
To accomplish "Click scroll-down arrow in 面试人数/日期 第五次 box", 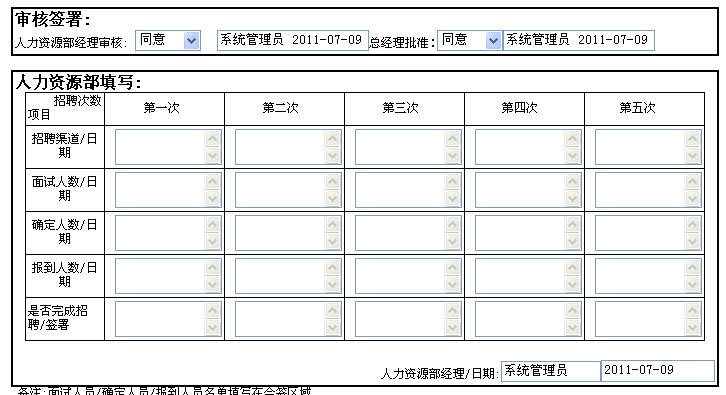I will 692,199.
